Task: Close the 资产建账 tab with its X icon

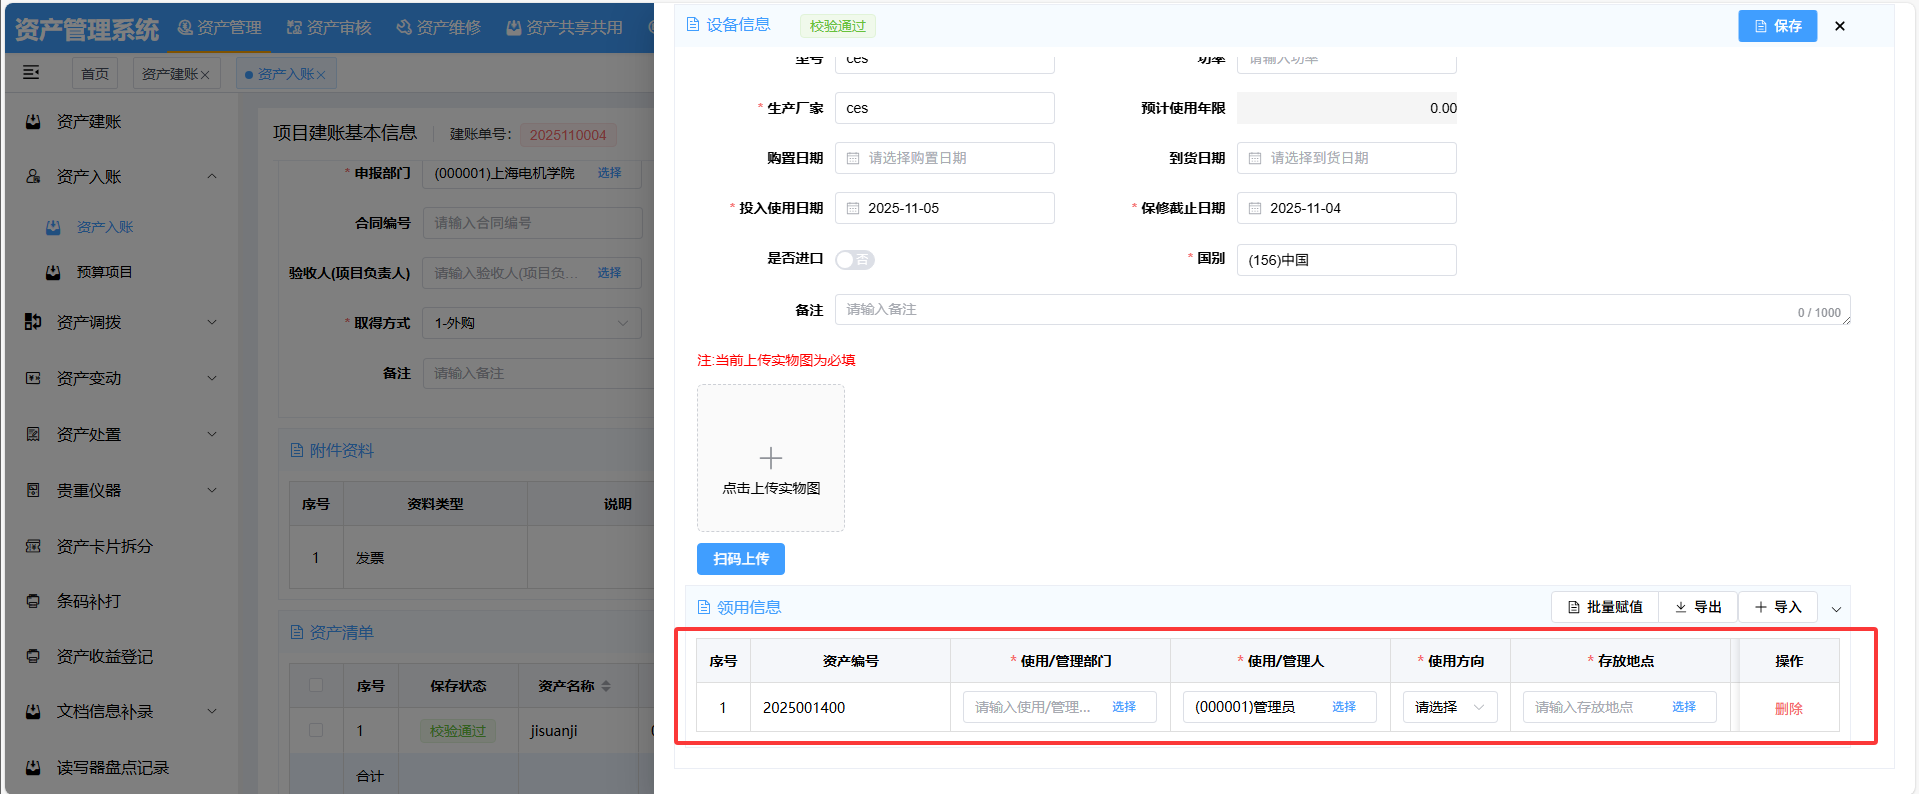Action: 205,75
